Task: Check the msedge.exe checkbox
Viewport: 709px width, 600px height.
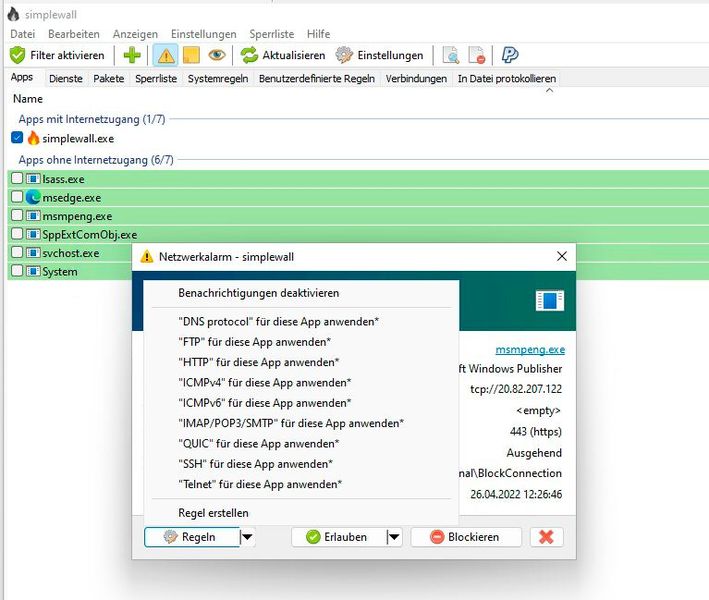Action: click(17, 197)
